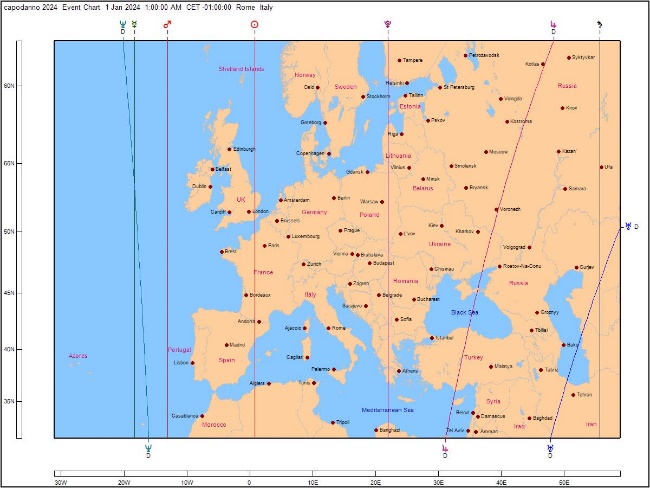Select the Jupiter symbol at the top edge
650x488 pixels.
pyautogui.click(x=551, y=24)
